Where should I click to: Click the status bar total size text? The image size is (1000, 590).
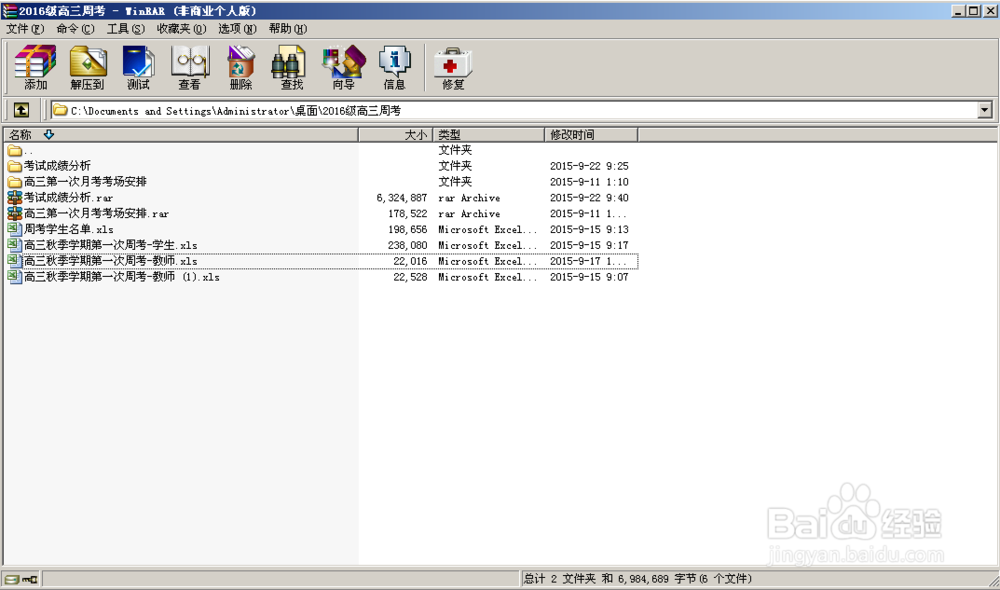[638, 579]
